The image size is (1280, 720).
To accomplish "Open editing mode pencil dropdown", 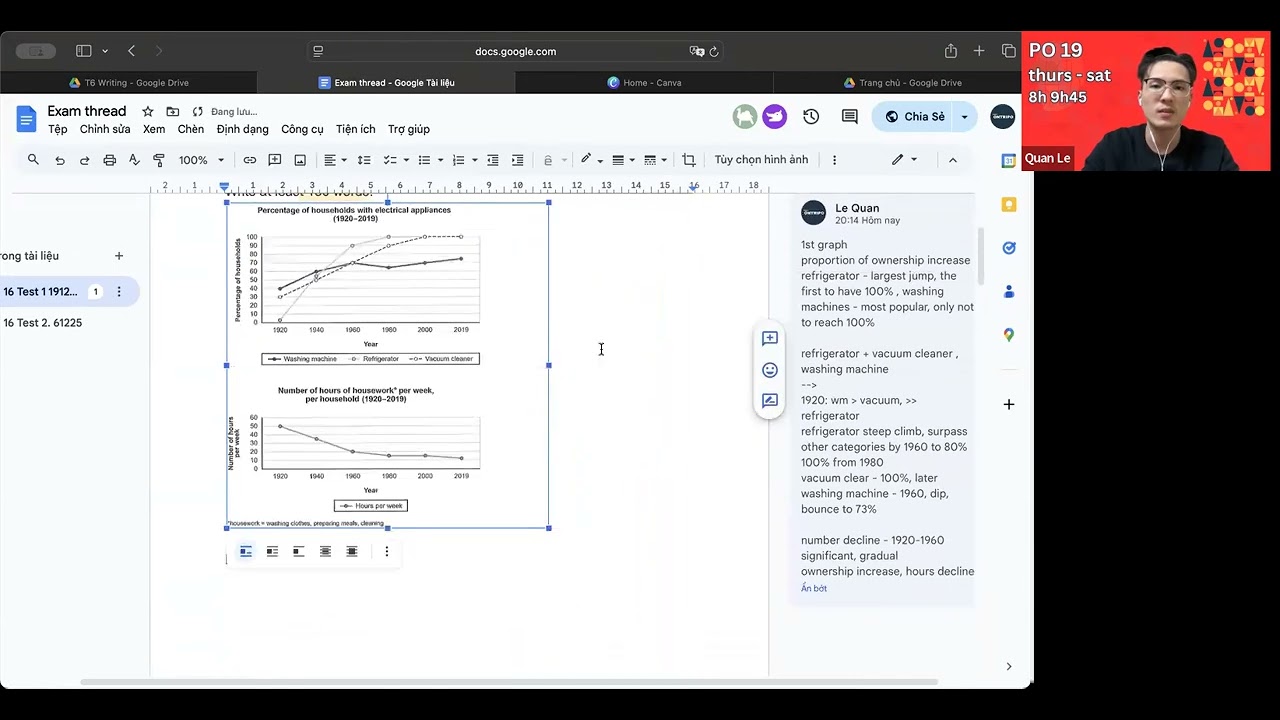I will pos(904,160).
